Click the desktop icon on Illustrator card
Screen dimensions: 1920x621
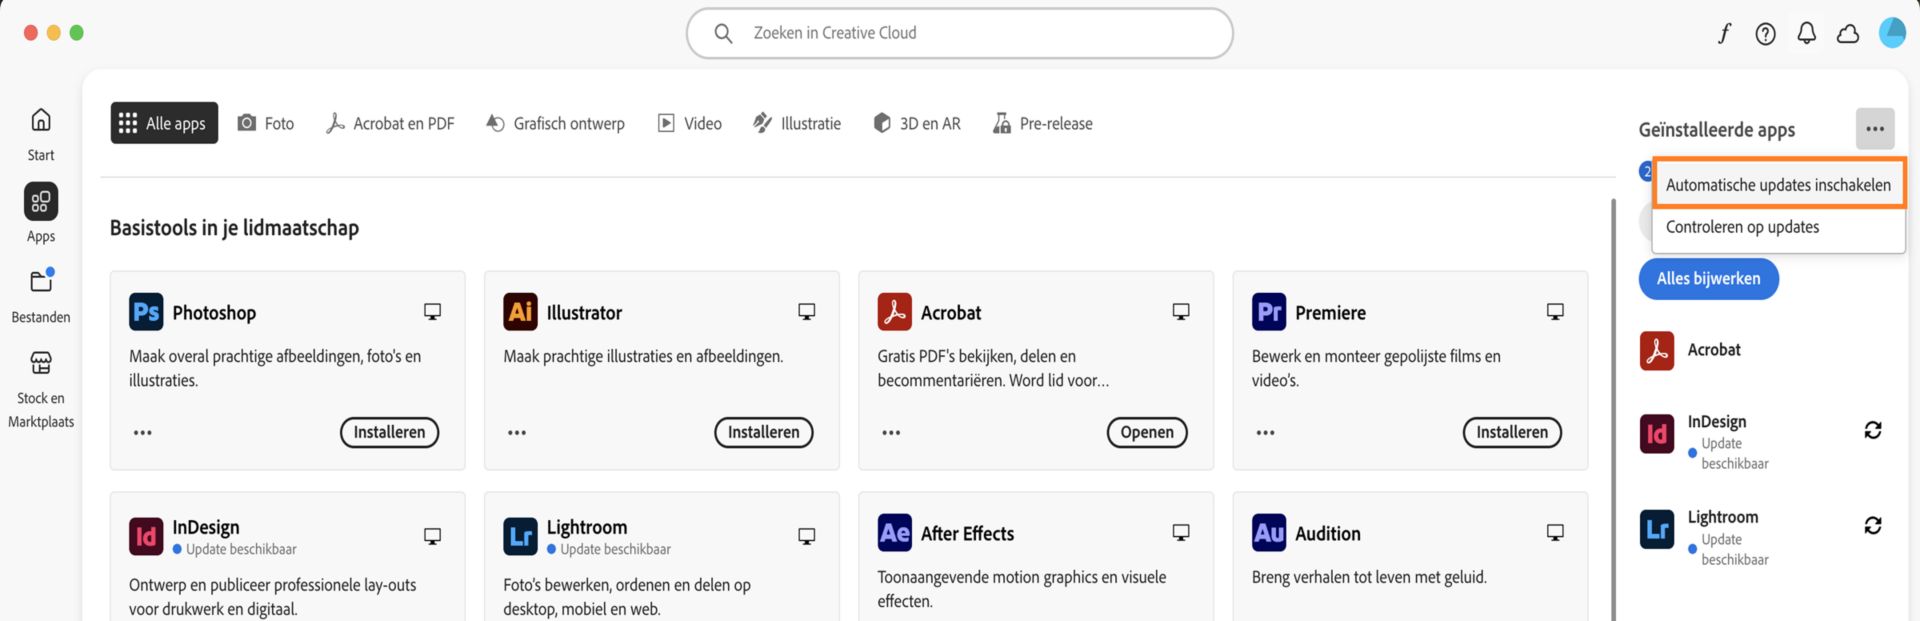[806, 312]
